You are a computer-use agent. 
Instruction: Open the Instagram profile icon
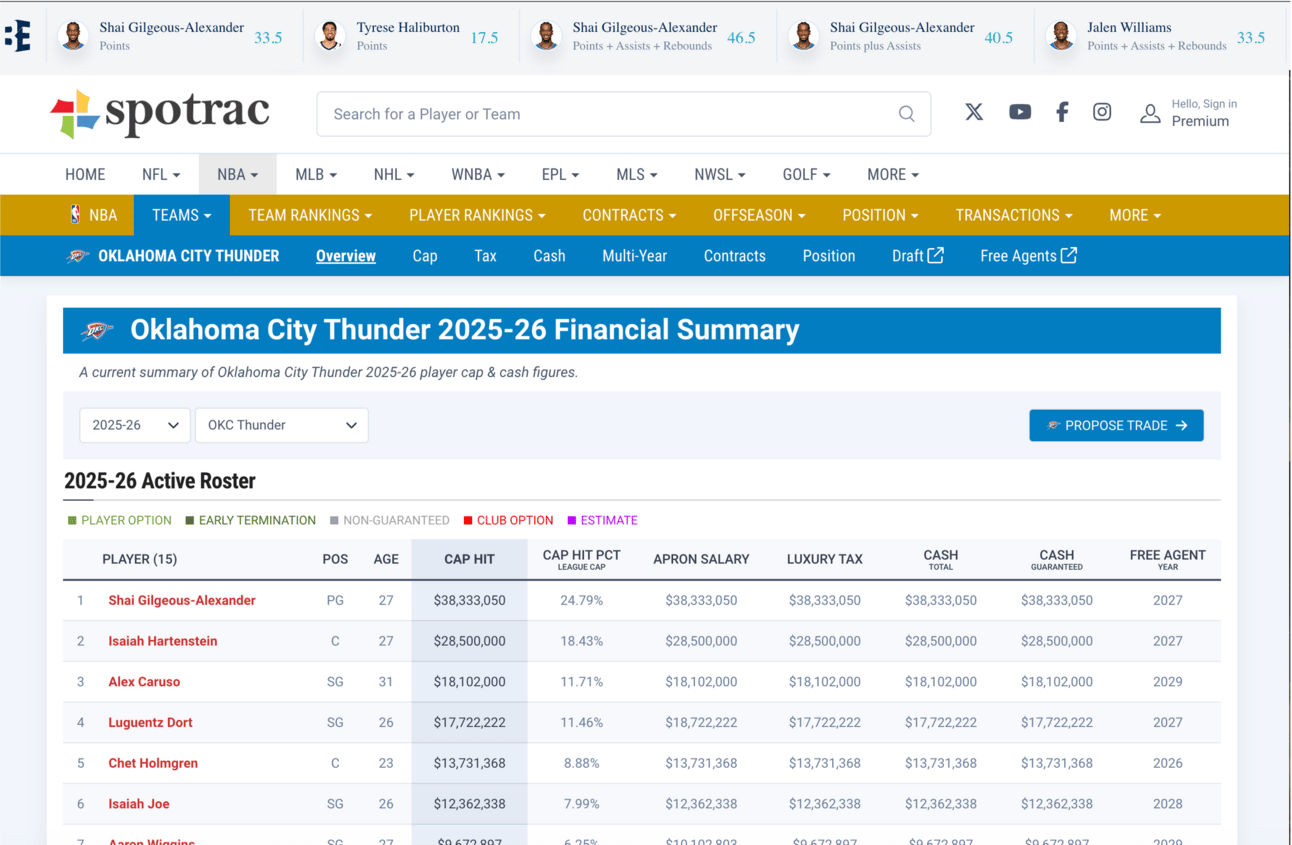pos(1102,112)
